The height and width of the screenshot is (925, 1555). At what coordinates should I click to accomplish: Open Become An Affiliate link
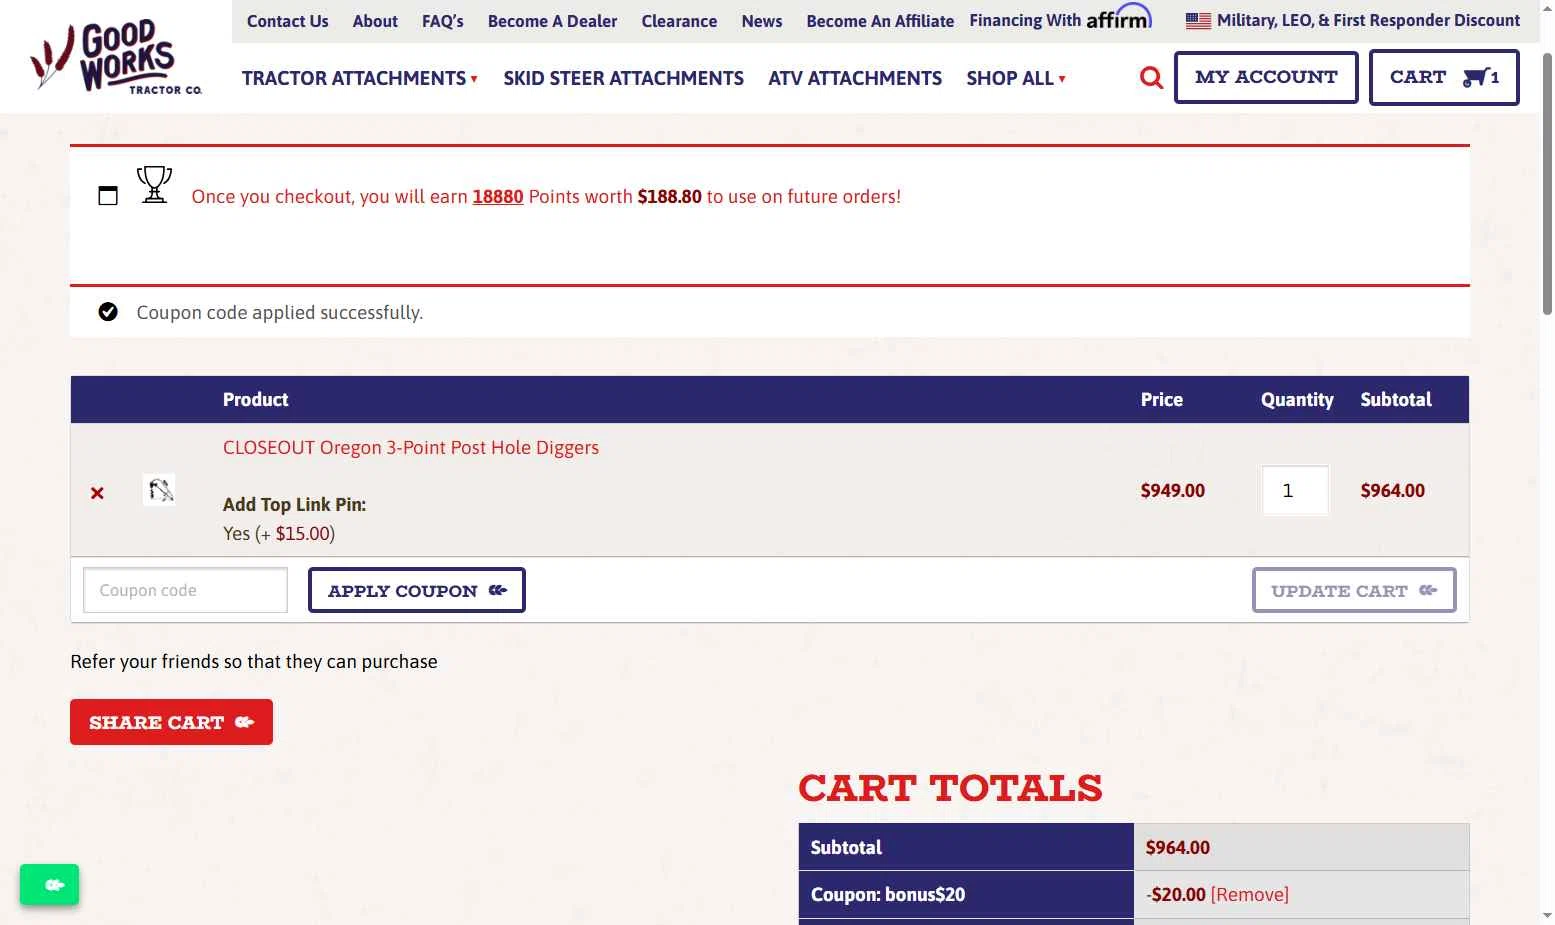point(880,21)
